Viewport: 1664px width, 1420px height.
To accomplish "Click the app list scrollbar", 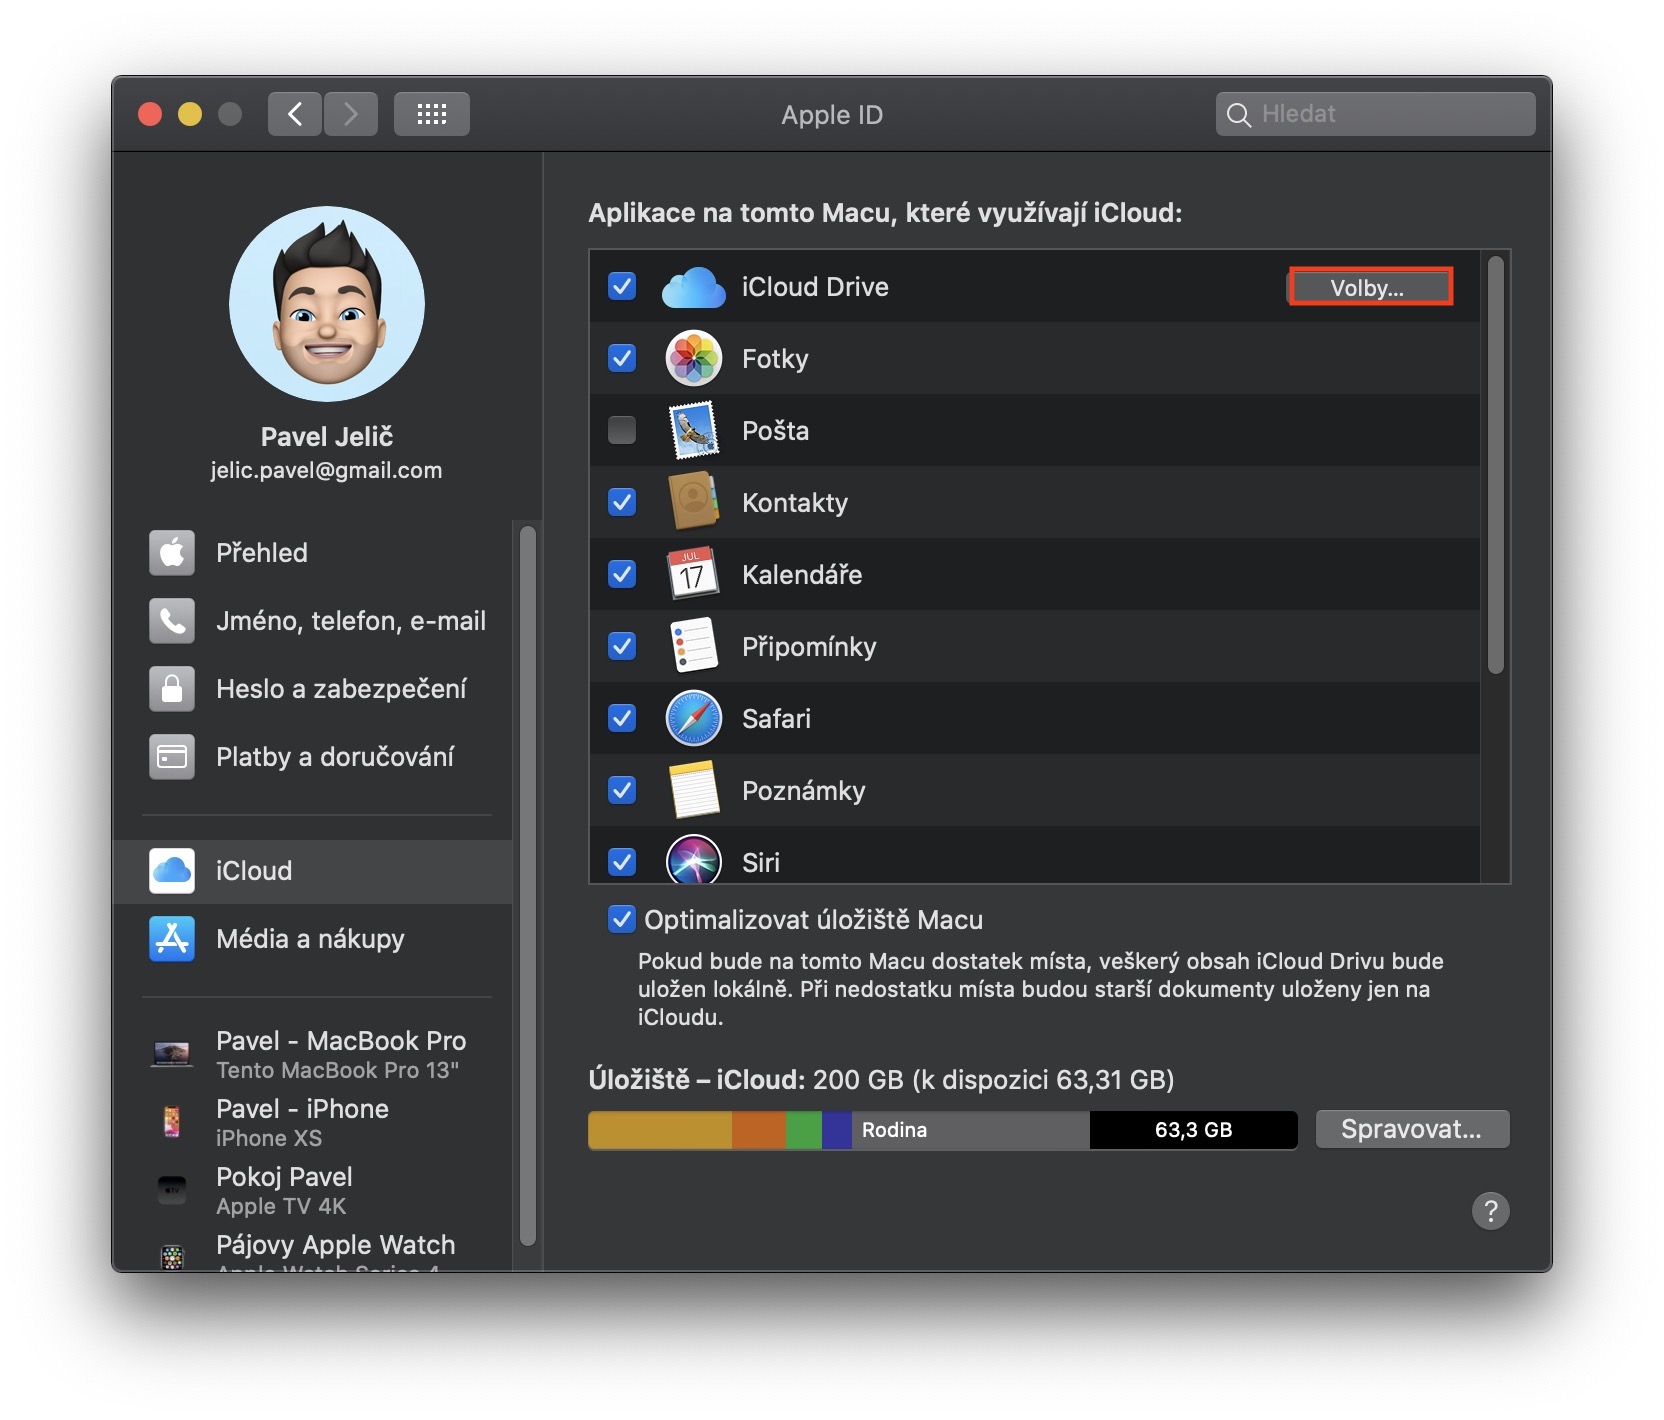I will tap(1496, 465).
